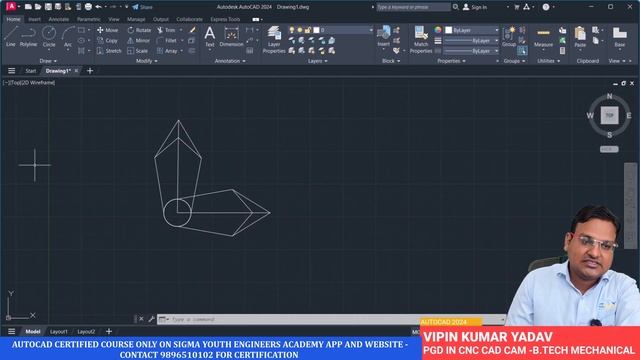
Task: Activate the Fillet command
Action: pos(167,40)
